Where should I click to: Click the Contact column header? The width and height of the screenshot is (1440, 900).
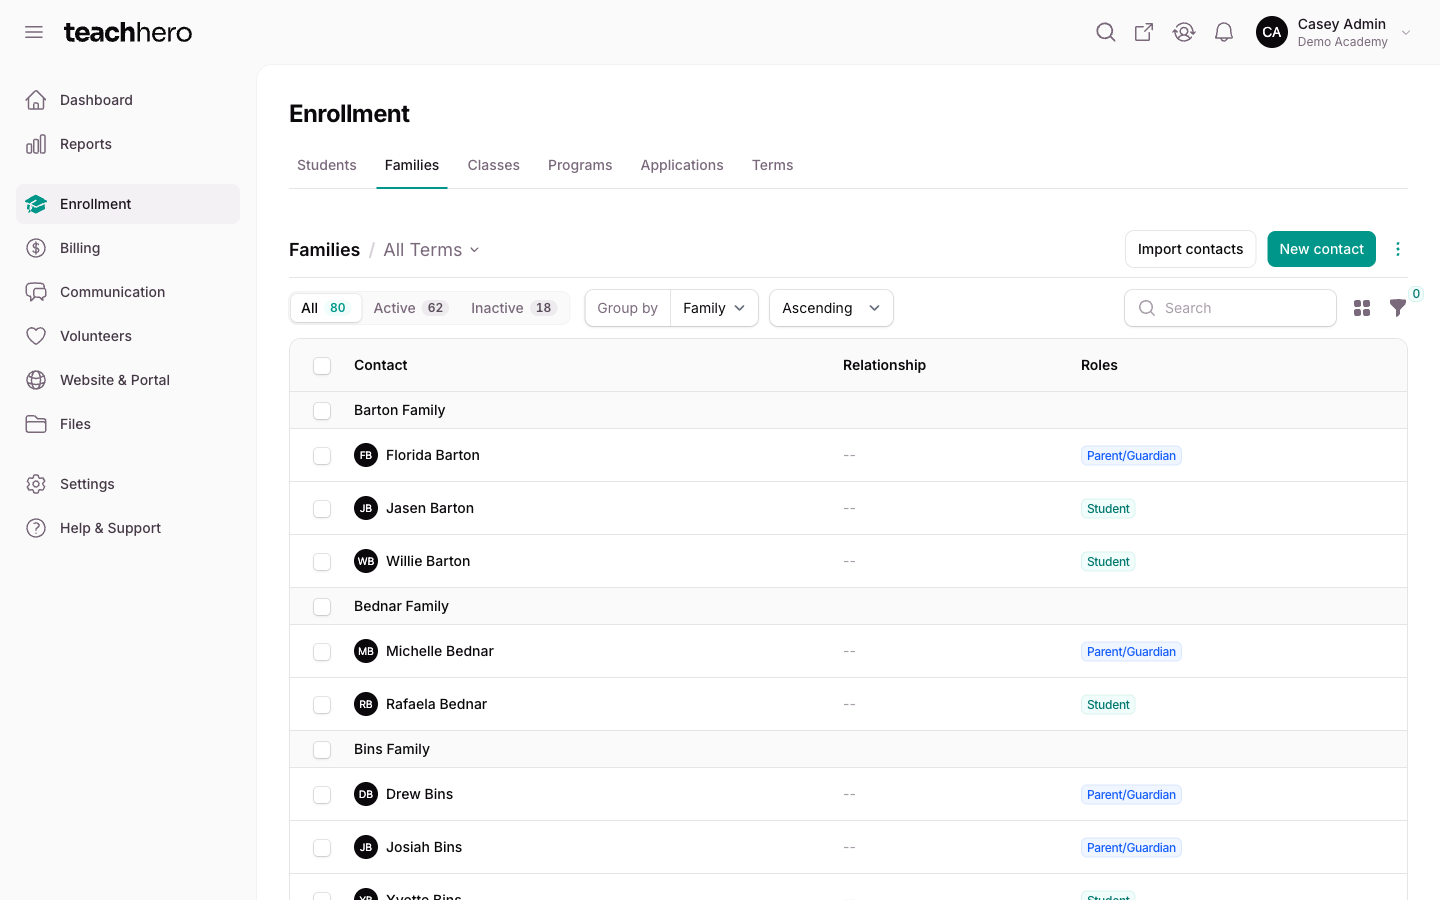tap(381, 365)
